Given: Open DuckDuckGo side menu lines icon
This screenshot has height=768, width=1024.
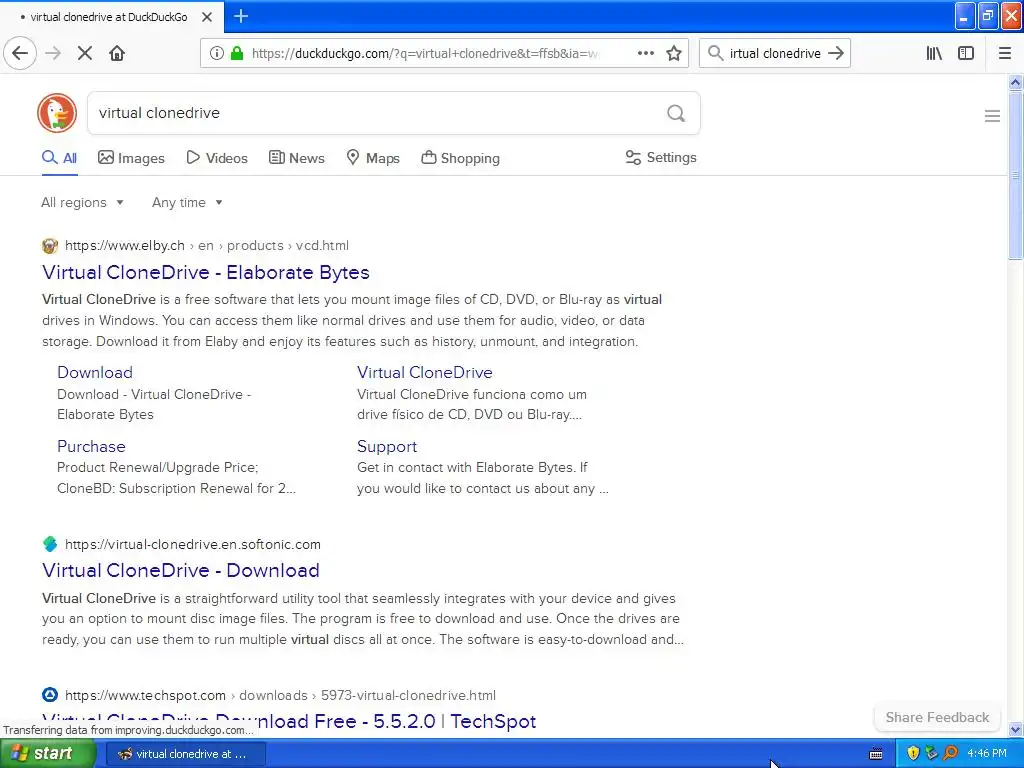Looking at the screenshot, I should pyautogui.click(x=992, y=116).
